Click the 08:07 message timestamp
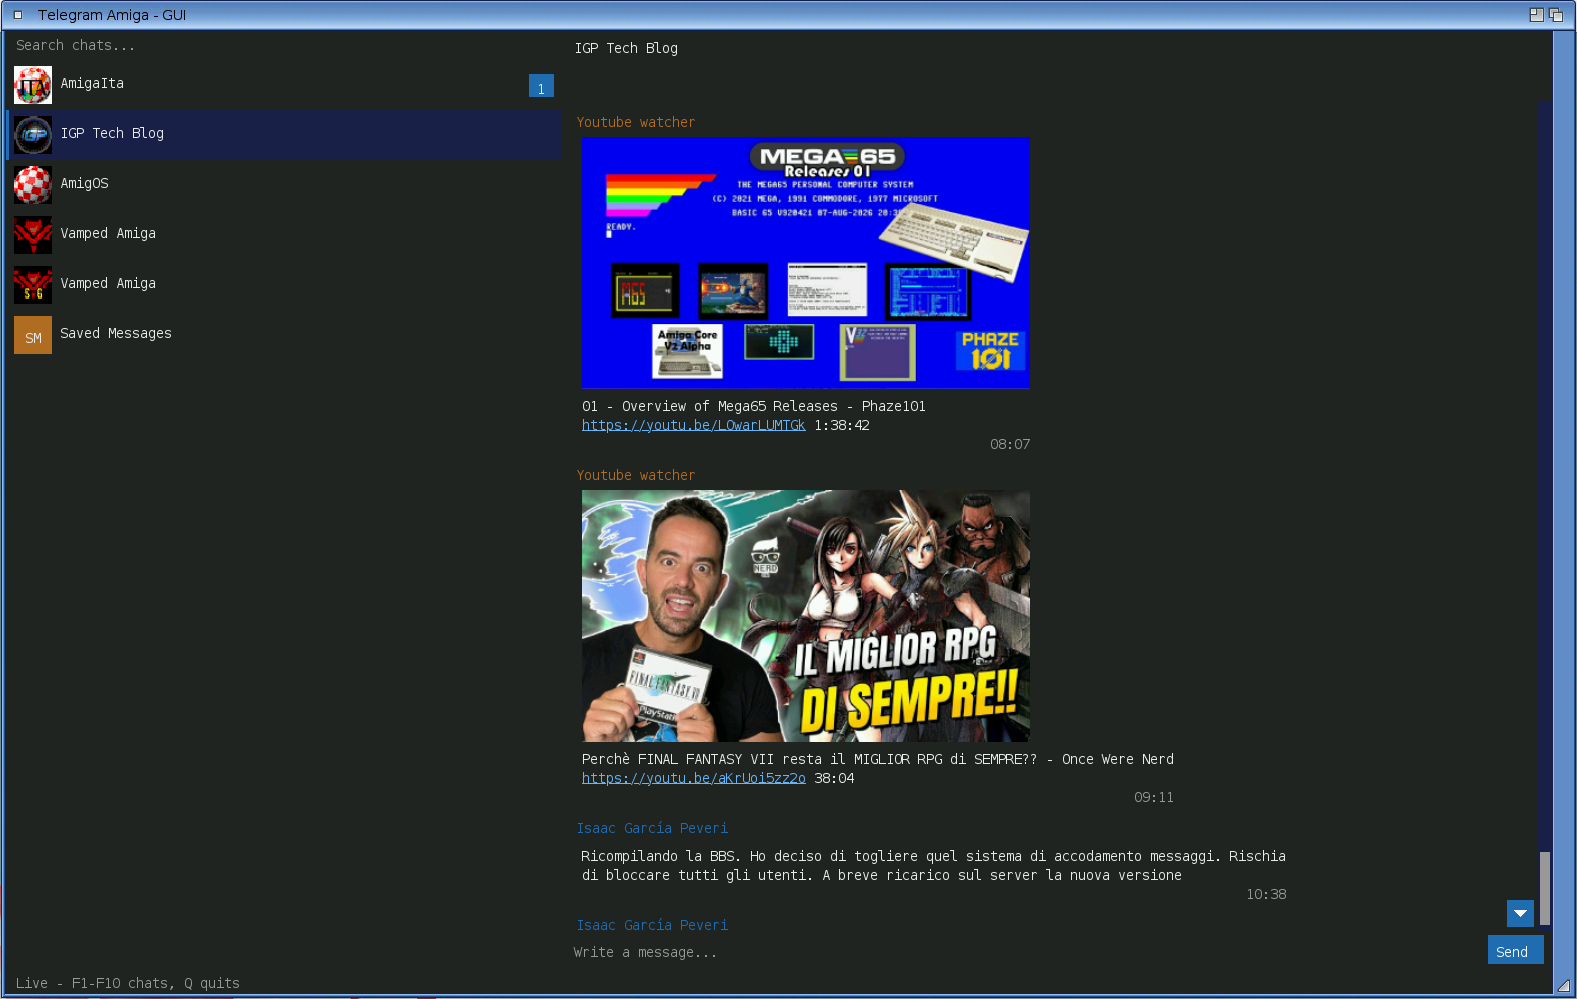Viewport: 1577px width, 999px height. pyautogui.click(x=1010, y=444)
